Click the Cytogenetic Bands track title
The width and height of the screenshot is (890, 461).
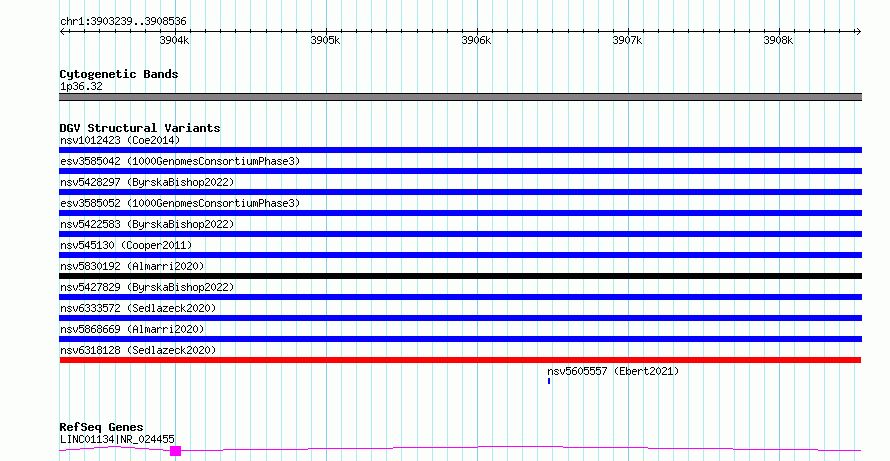coord(119,74)
